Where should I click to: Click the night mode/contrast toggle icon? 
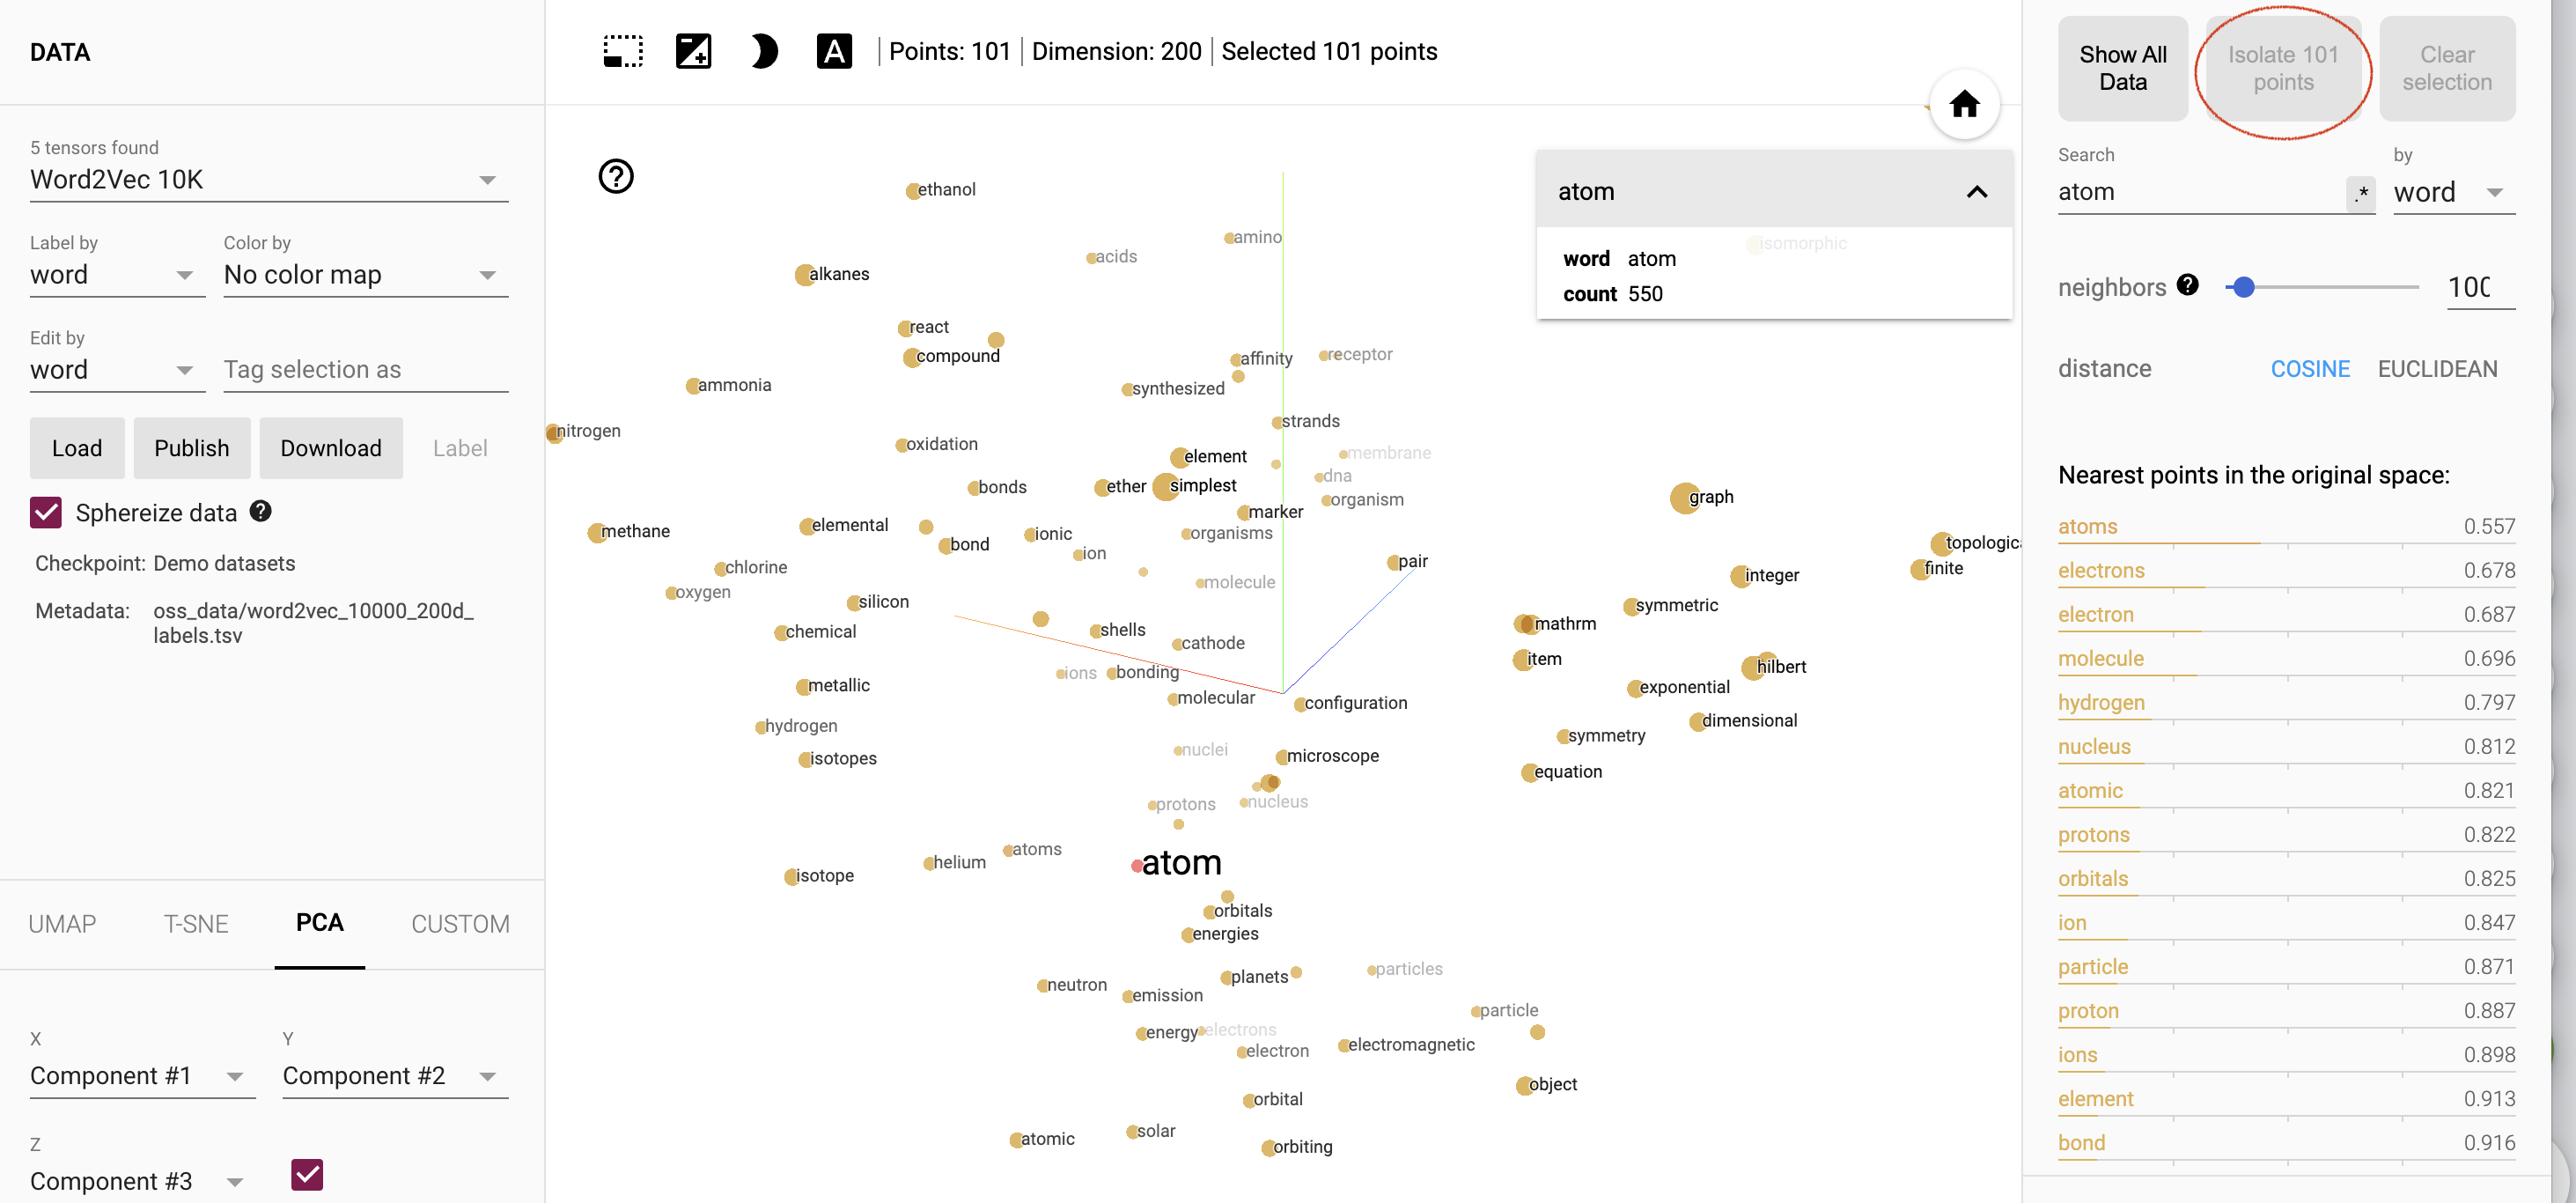tap(764, 51)
